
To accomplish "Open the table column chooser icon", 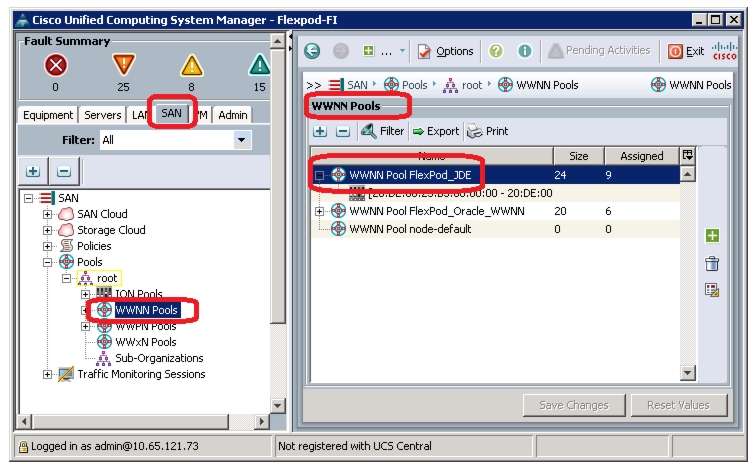I will [x=688, y=155].
